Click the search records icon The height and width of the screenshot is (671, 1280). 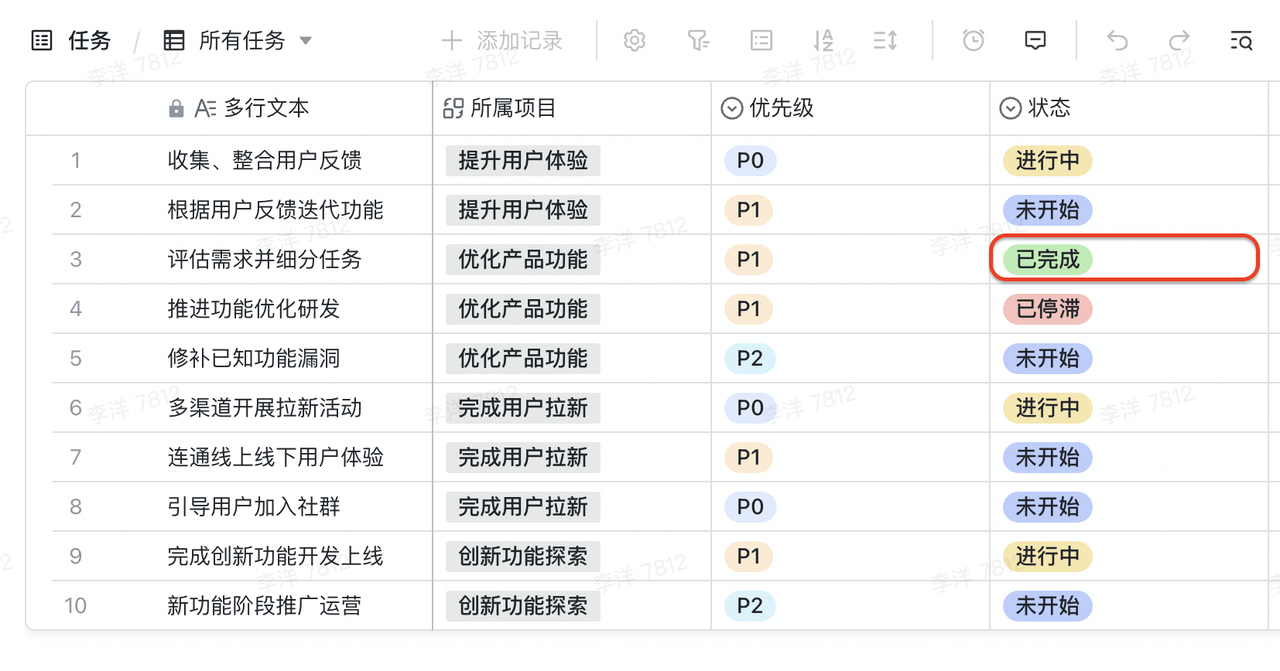[x=1241, y=41]
